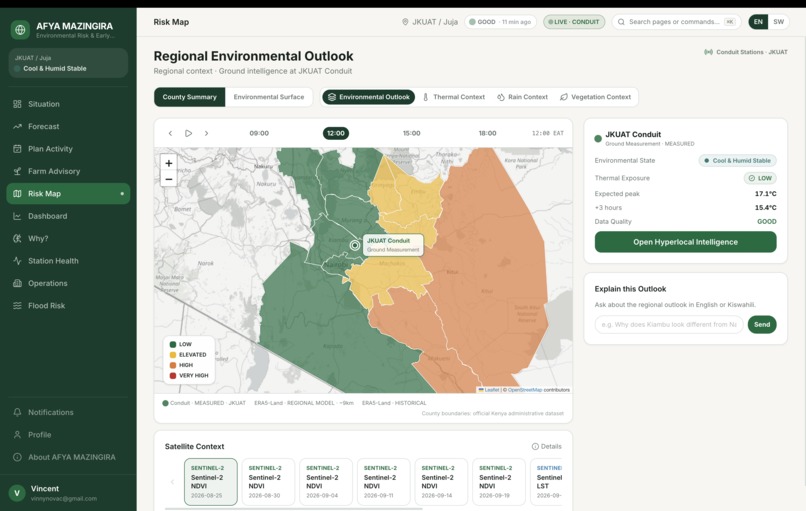The height and width of the screenshot is (511, 806).
Task: Click the Send button
Action: coord(762,324)
